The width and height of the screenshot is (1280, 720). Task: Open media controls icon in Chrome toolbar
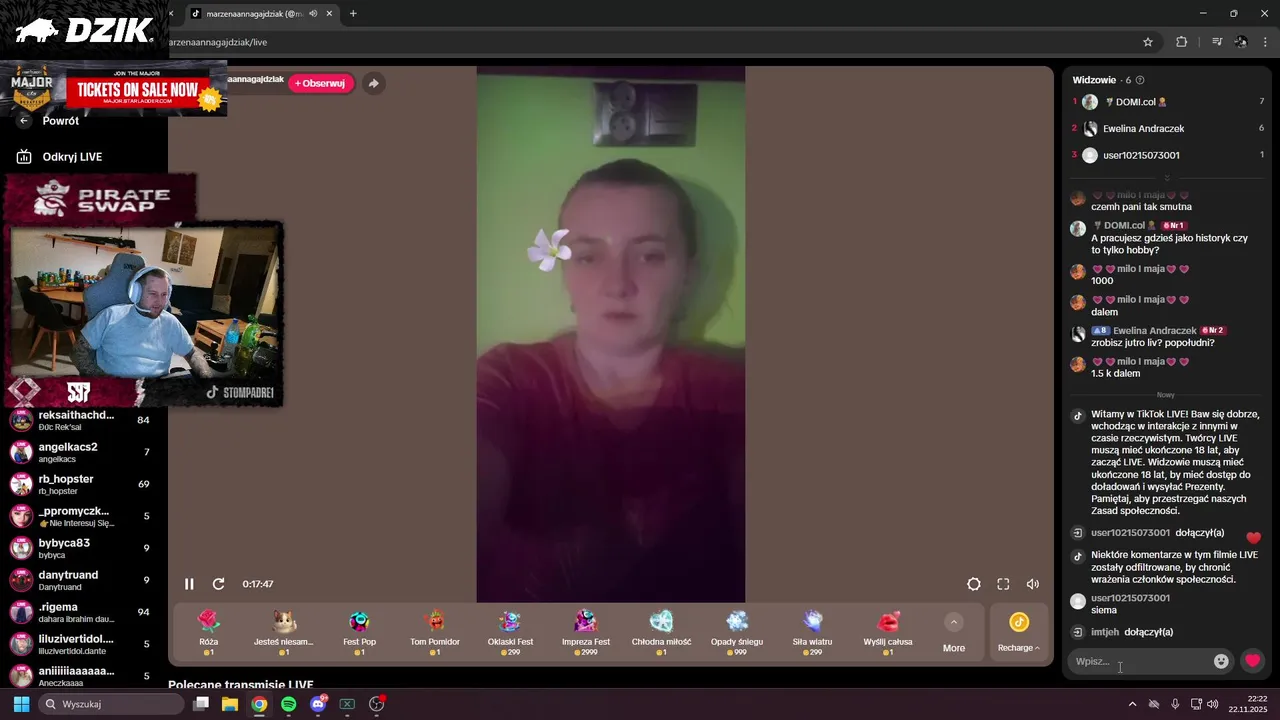[1217, 42]
